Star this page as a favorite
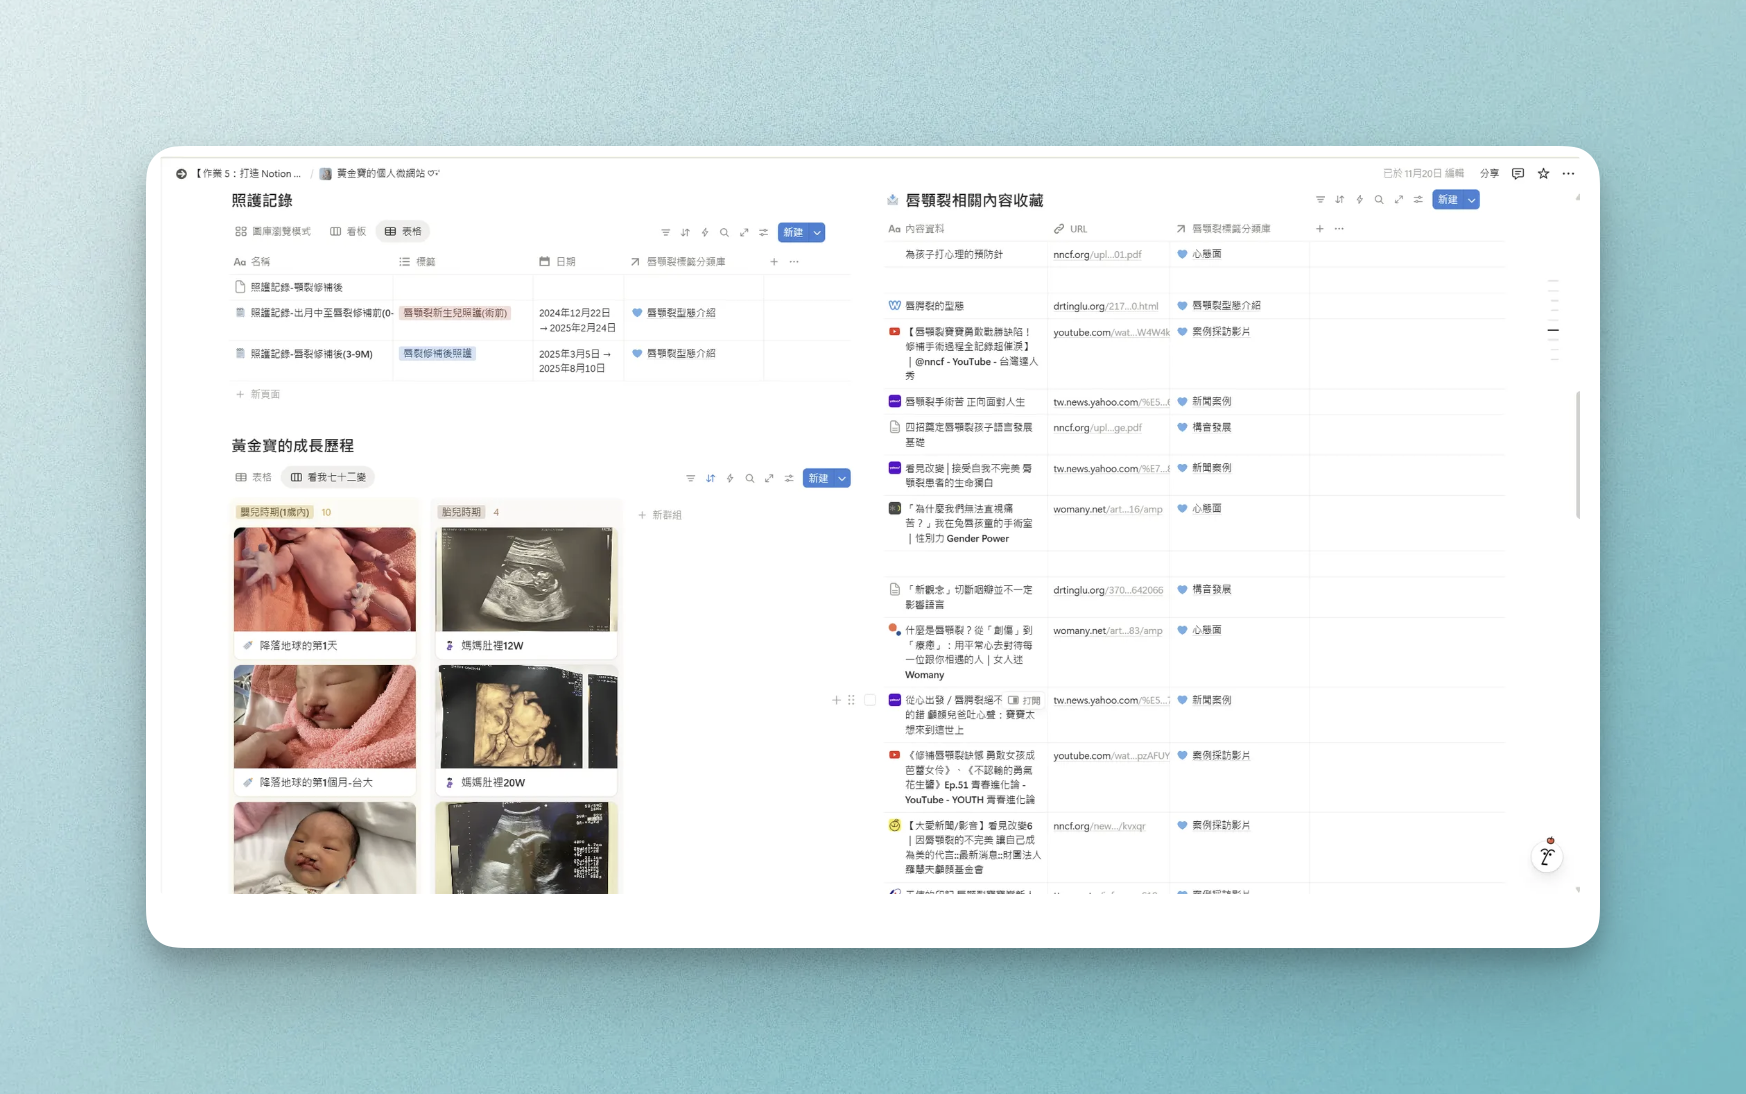1746x1094 pixels. 1543,174
